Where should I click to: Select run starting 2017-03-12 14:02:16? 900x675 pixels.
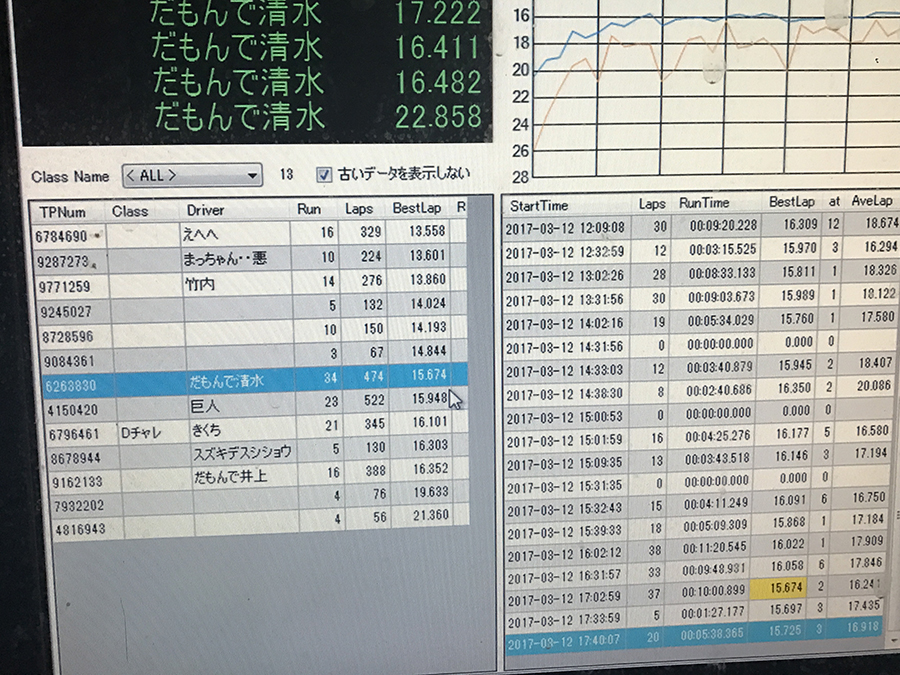click(x=701, y=320)
